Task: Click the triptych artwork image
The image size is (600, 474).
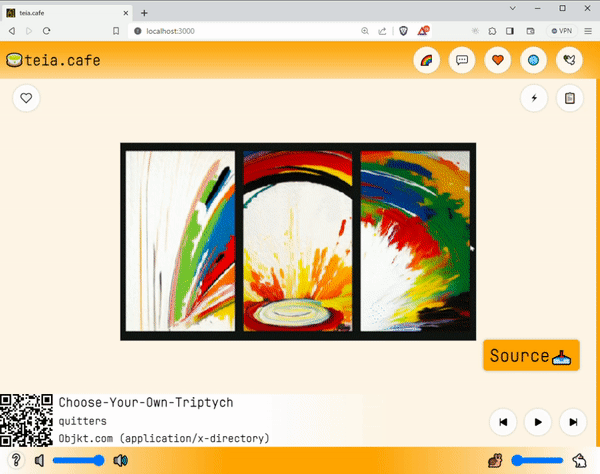Action: (298, 242)
